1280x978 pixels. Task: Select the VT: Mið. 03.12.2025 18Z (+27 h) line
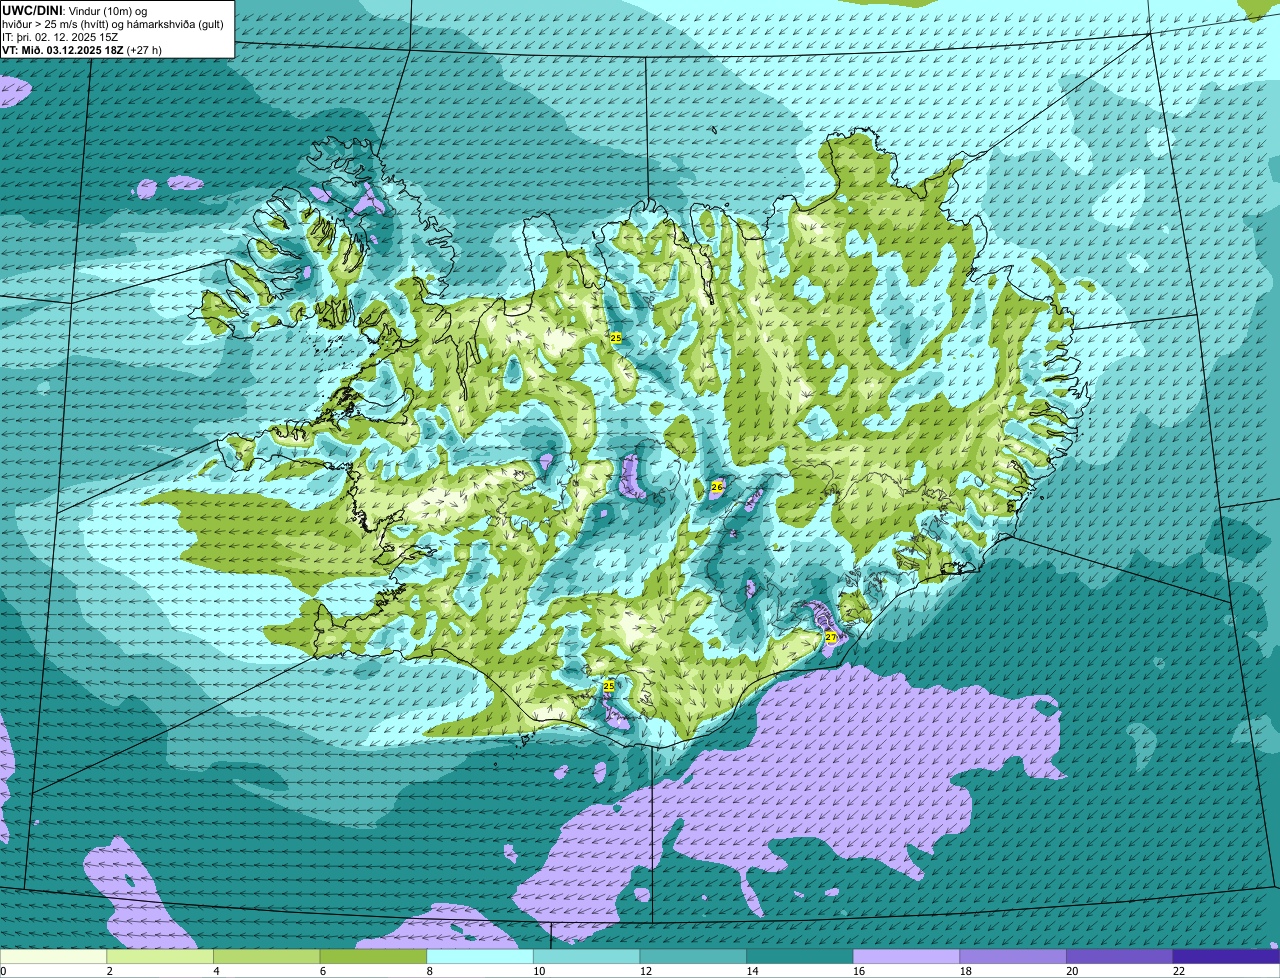pyautogui.click(x=82, y=50)
